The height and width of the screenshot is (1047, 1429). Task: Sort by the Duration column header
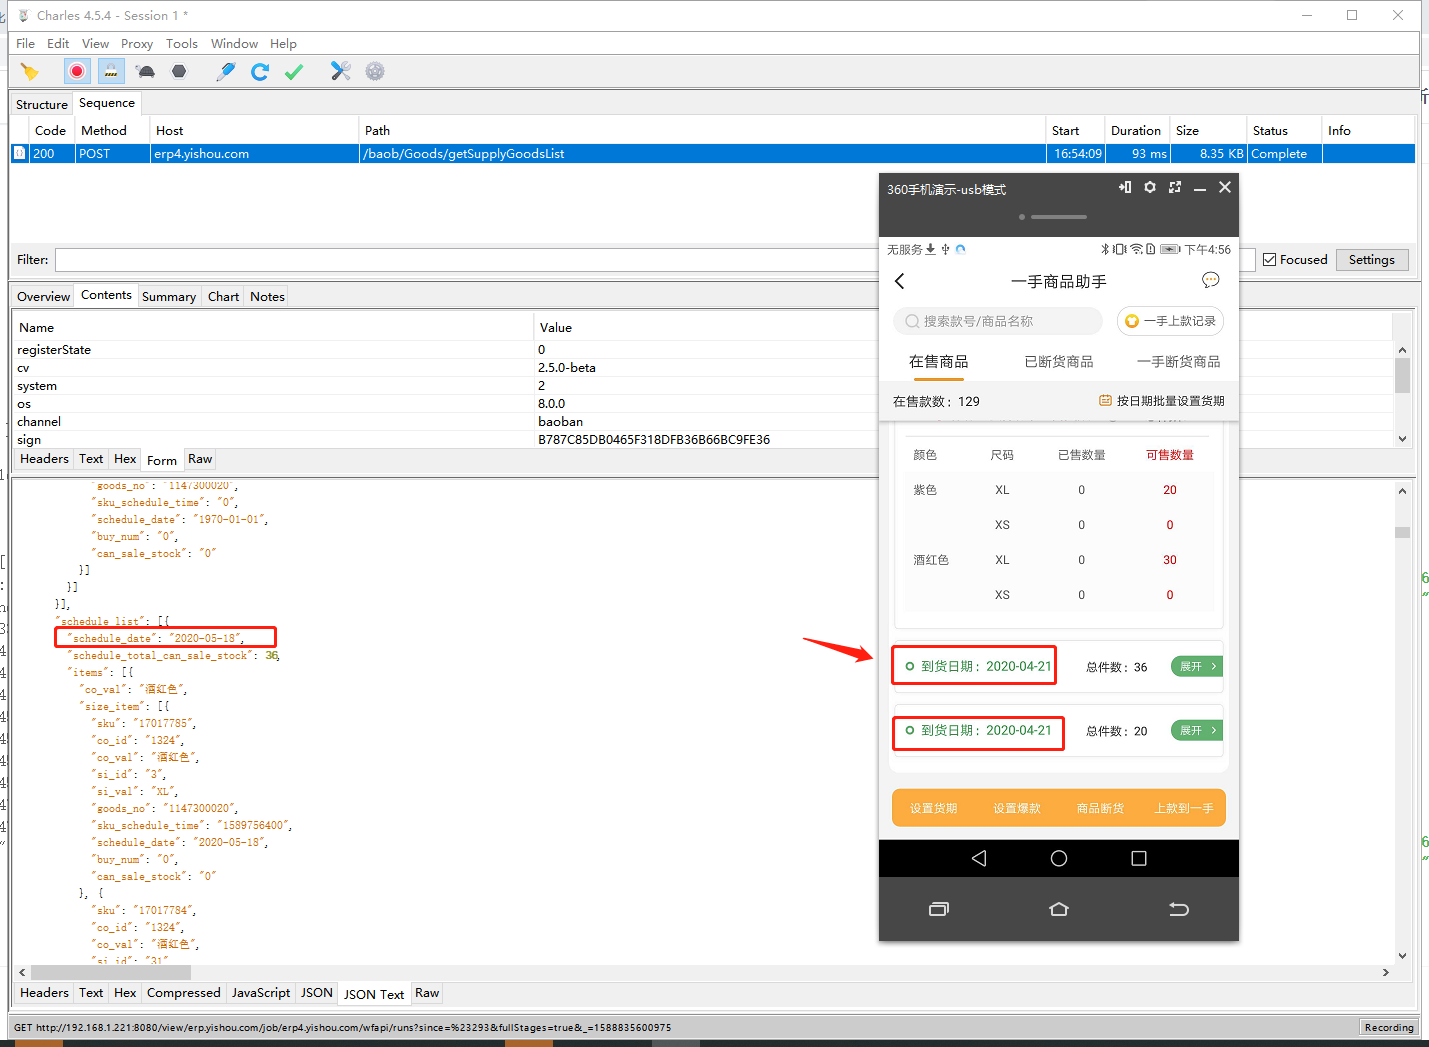coord(1136,130)
